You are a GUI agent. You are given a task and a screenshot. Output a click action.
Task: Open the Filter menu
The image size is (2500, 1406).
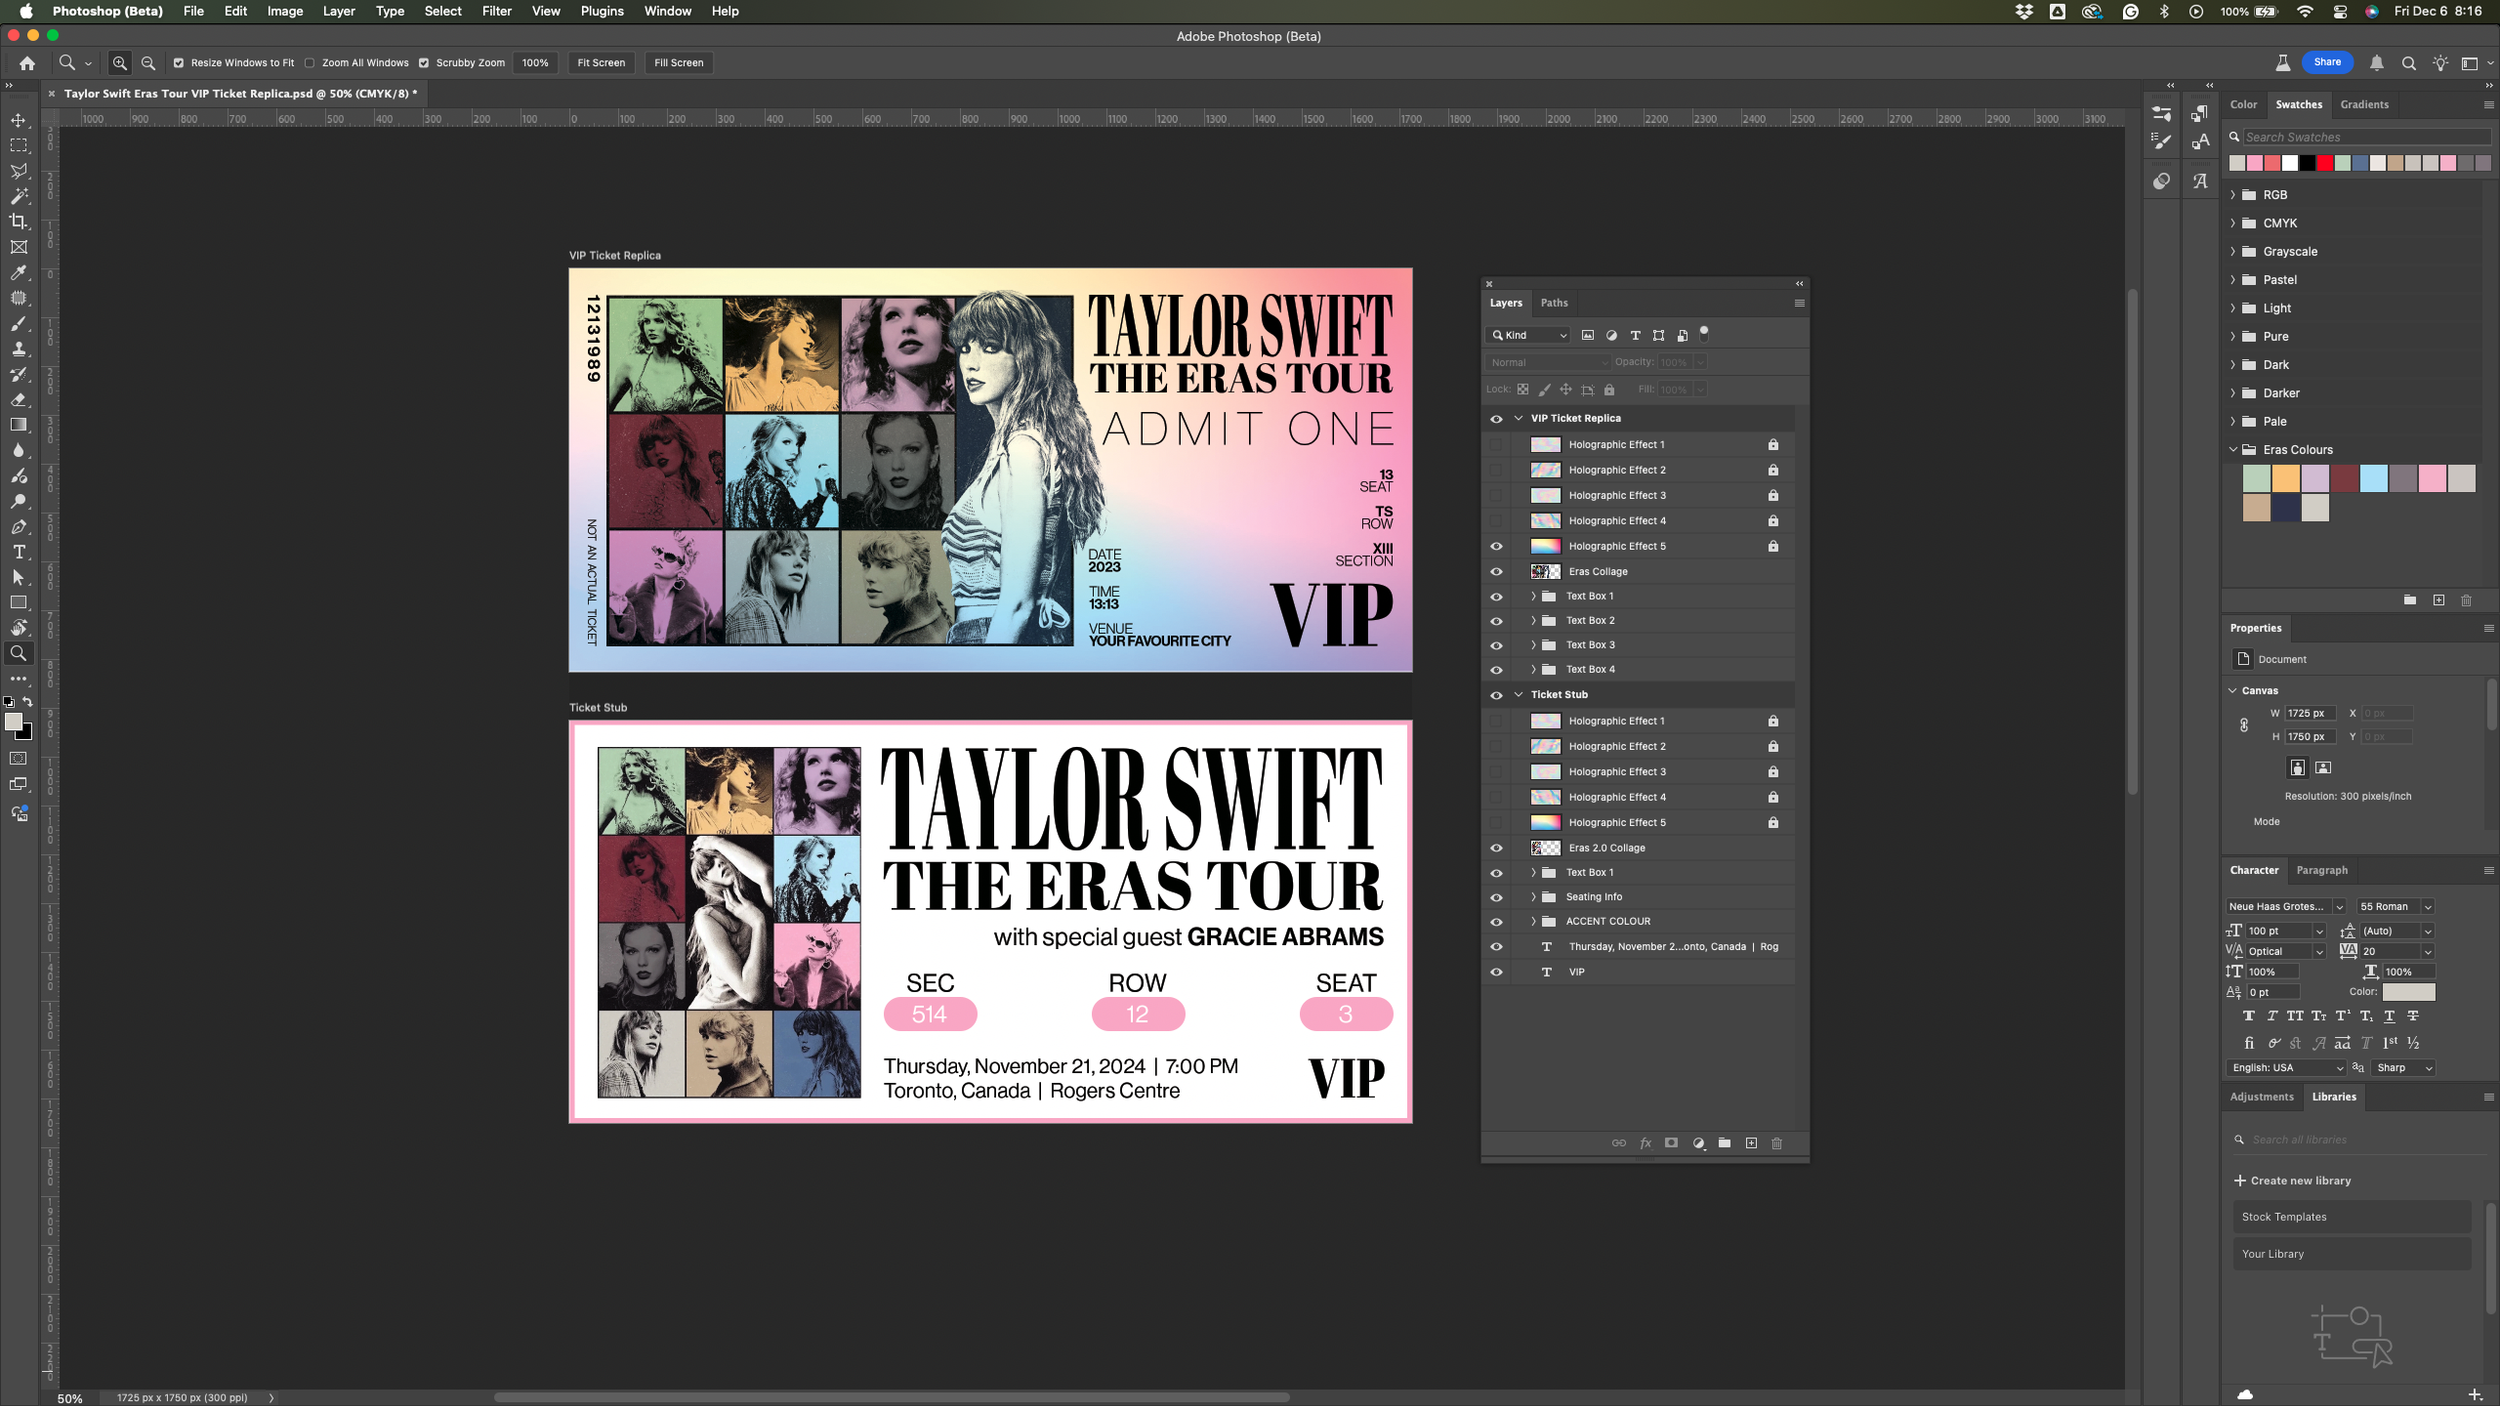click(496, 11)
